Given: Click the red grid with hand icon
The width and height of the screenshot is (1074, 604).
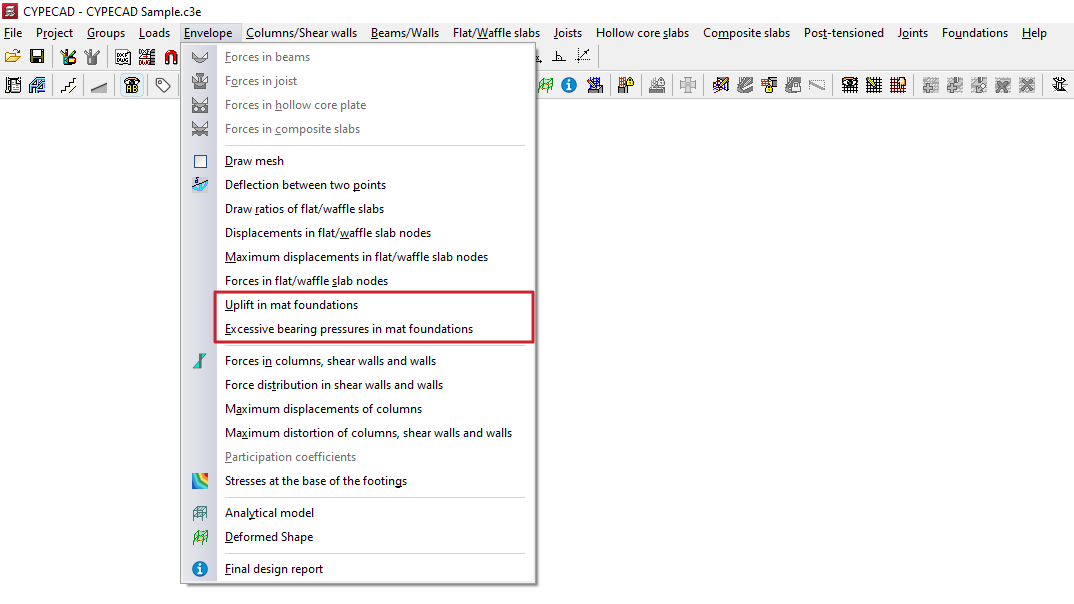Looking at the screenshot, I should coord(897,85).
